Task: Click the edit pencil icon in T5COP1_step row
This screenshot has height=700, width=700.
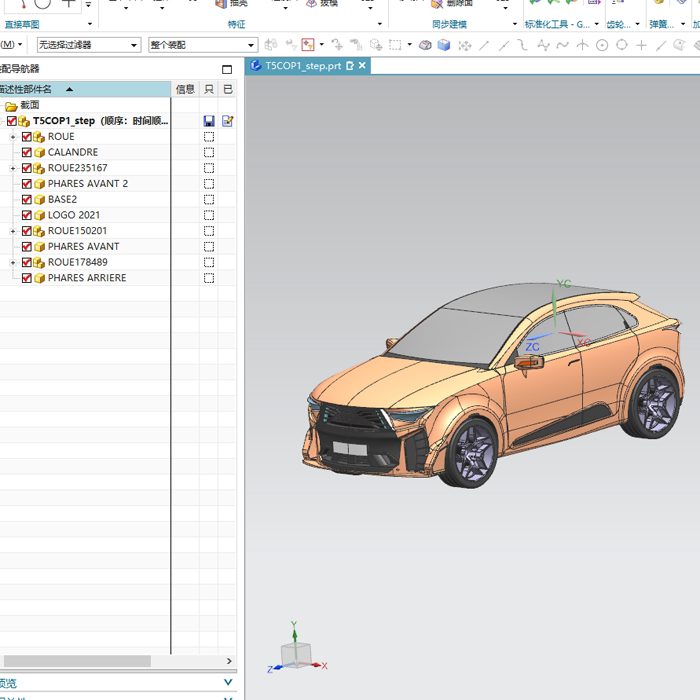Action: [228, 121]
